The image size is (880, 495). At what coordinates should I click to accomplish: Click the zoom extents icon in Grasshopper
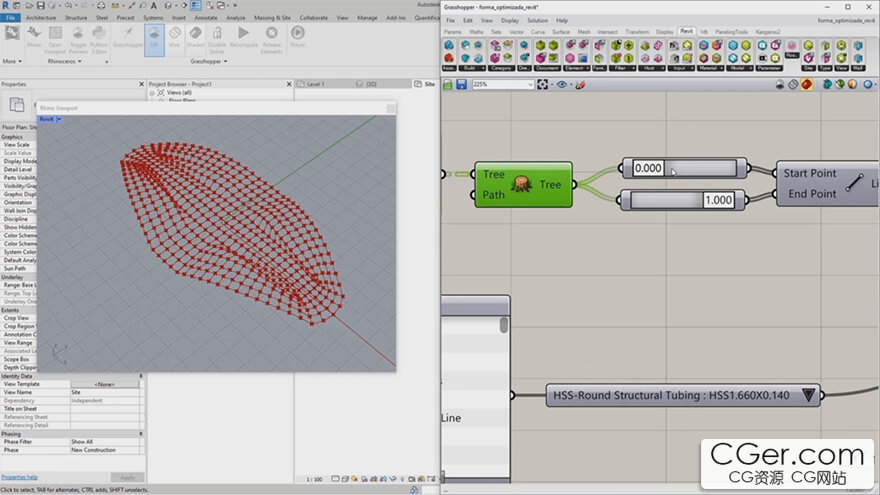coord(542,84)
